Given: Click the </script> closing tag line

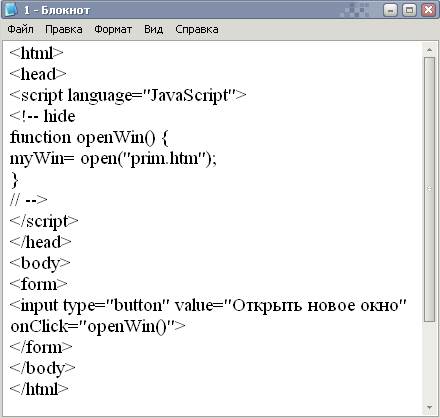Looking at the screenshot, I should pos(44,222).
